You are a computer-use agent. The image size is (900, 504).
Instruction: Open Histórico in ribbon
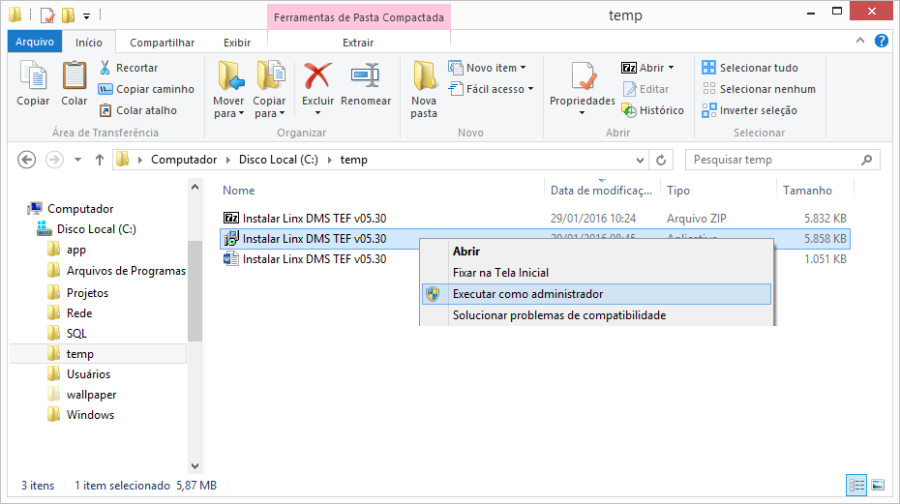pyautogui.click(x=653, y=110)
